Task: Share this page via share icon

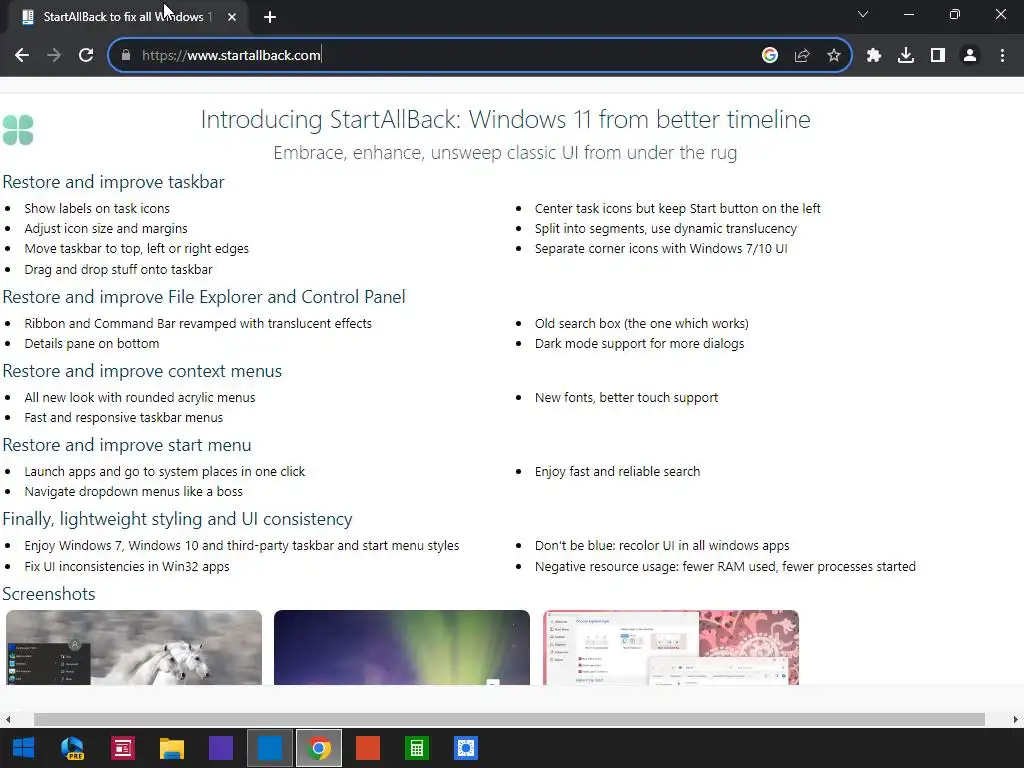Action: (802, 56)
